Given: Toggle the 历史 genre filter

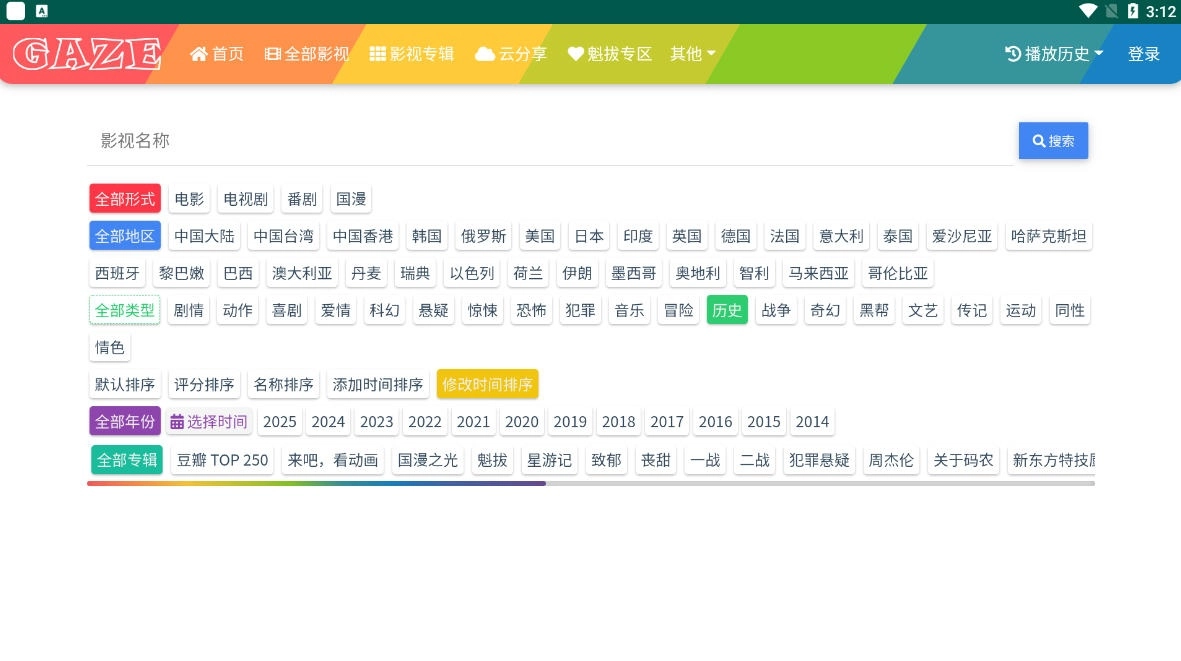Looking at the screenshot, I should (x=727, y=311).
